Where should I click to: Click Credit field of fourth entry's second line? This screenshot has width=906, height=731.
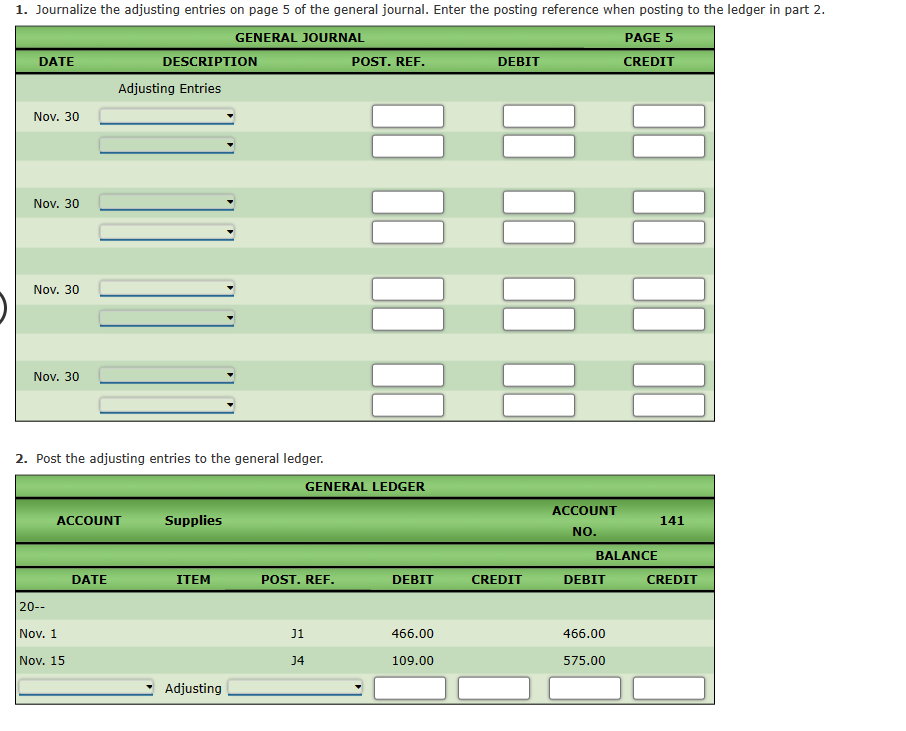pyautogui.click(x=669, y=405)
